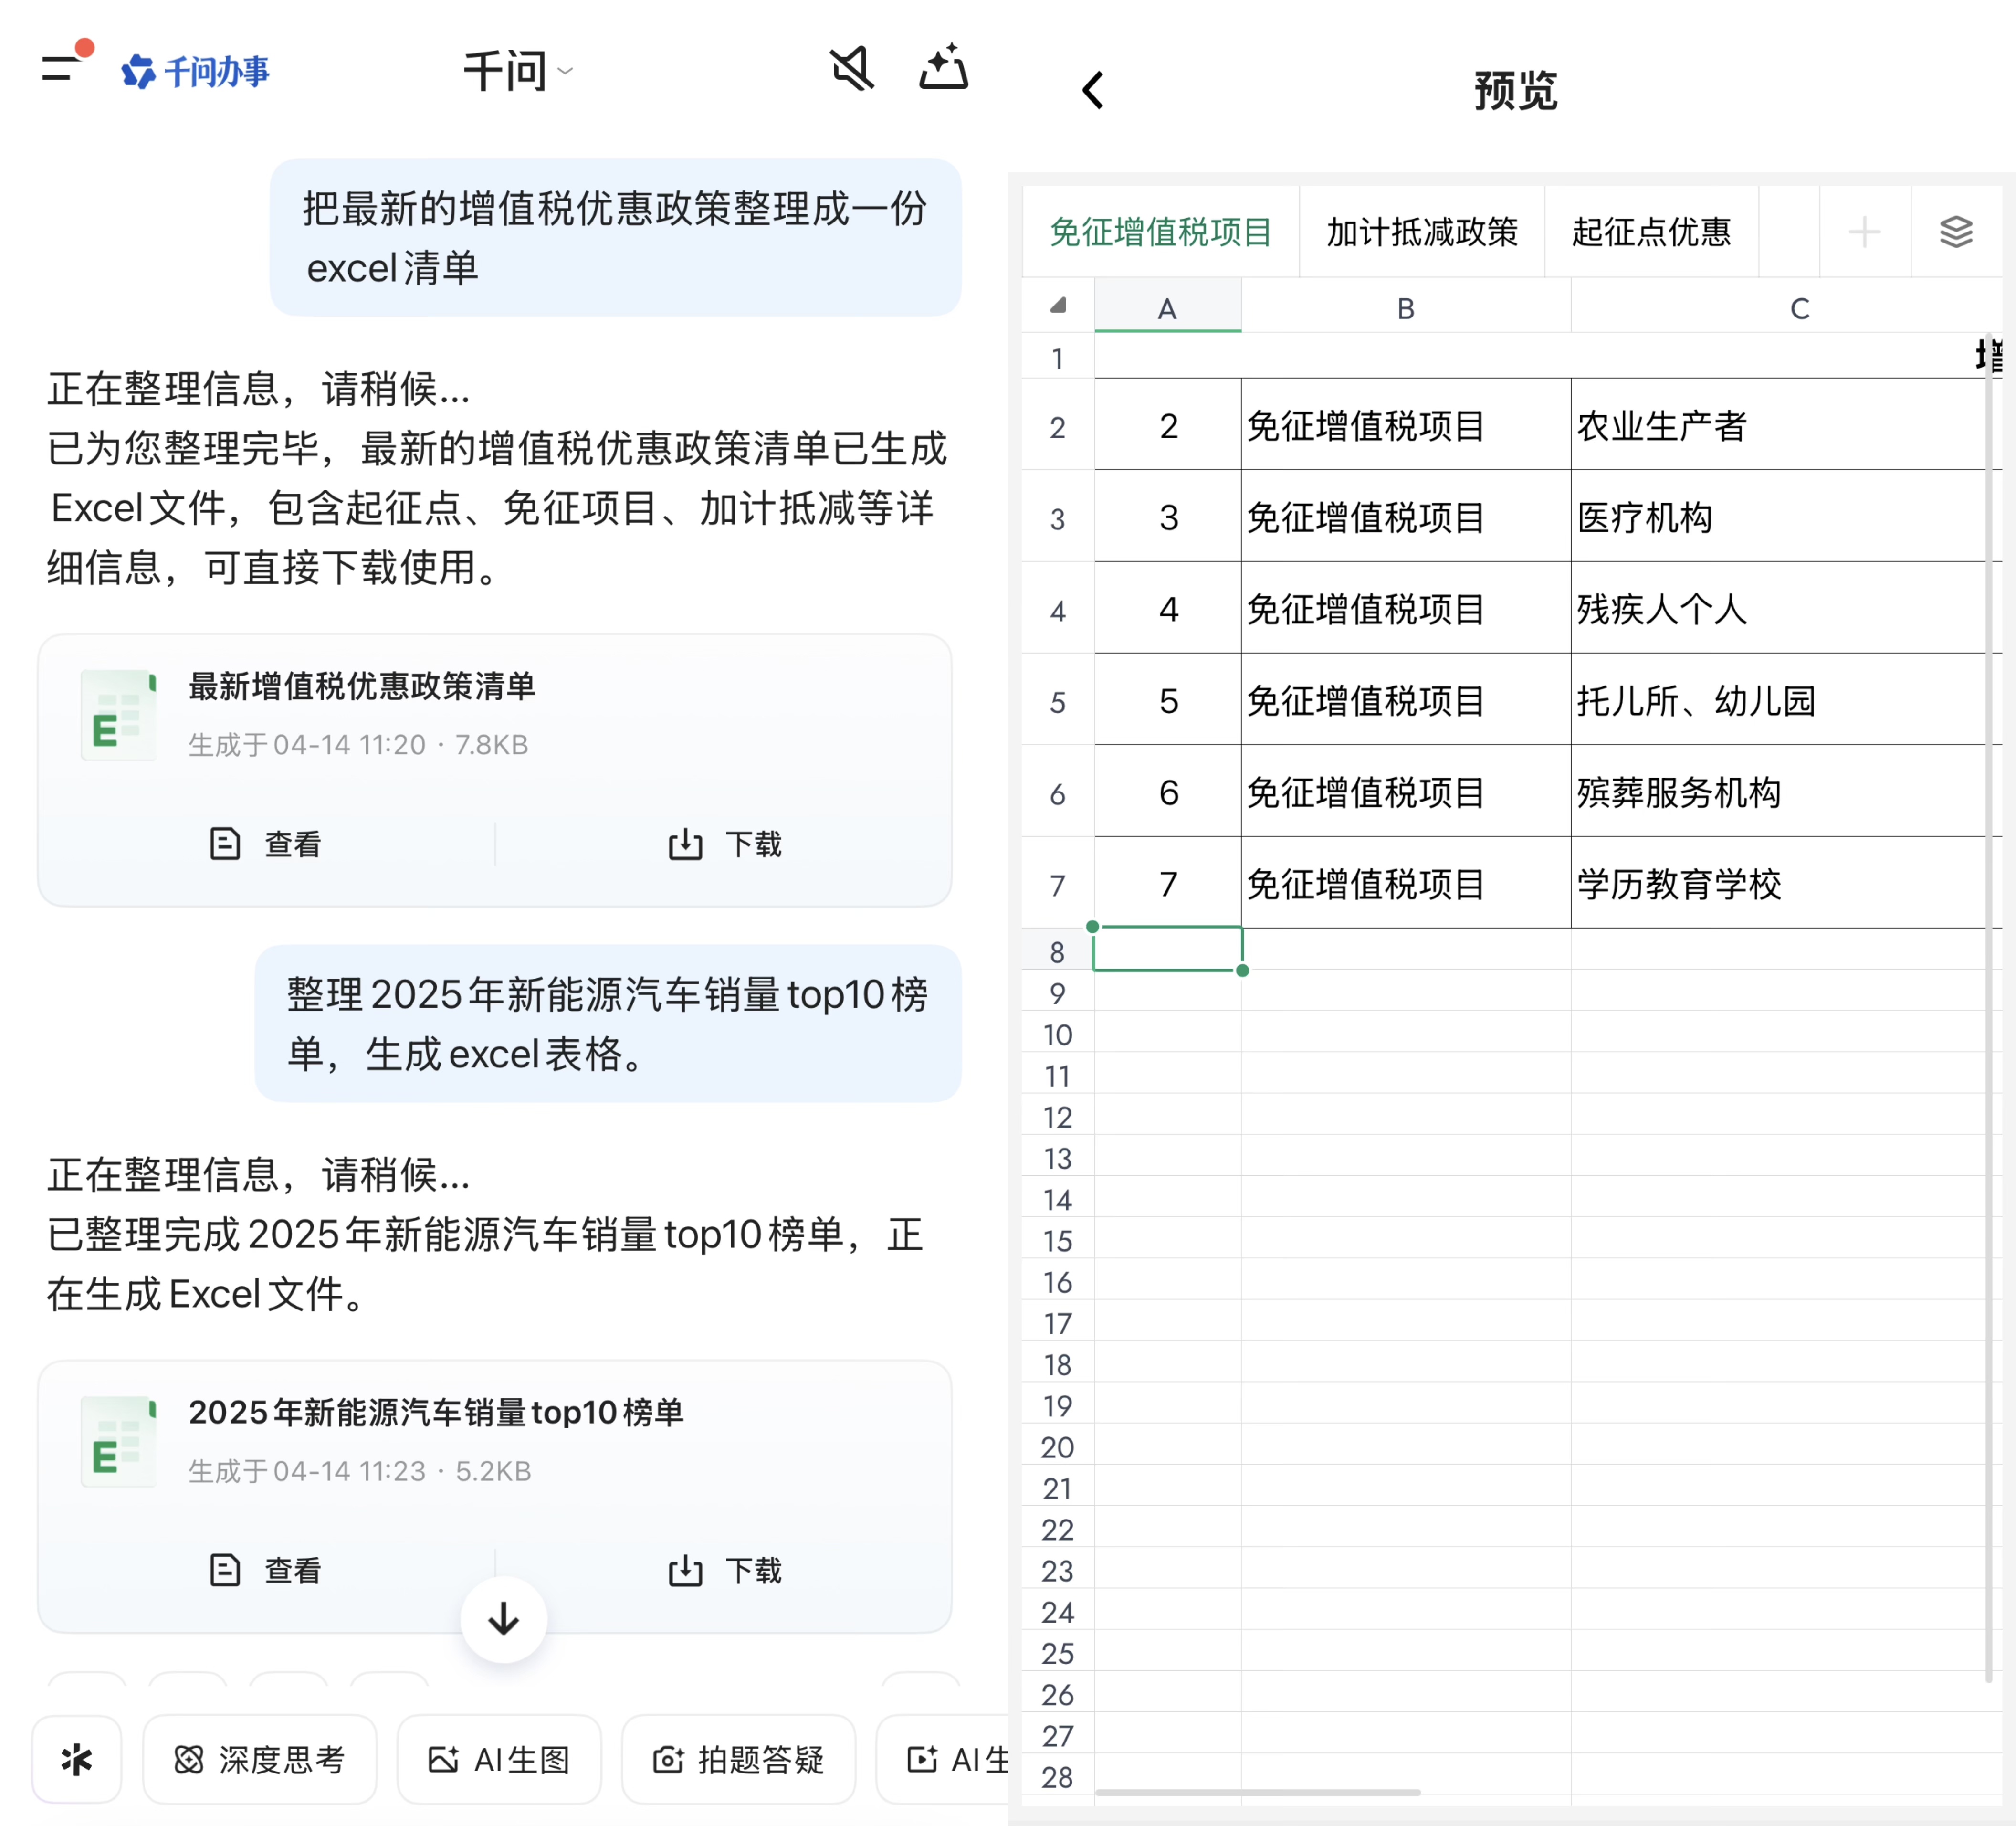This screenshot has height=1826, width=2016.
Task: Switch to the 起征点优惠 sheet tab
Action: (1651, 232)
